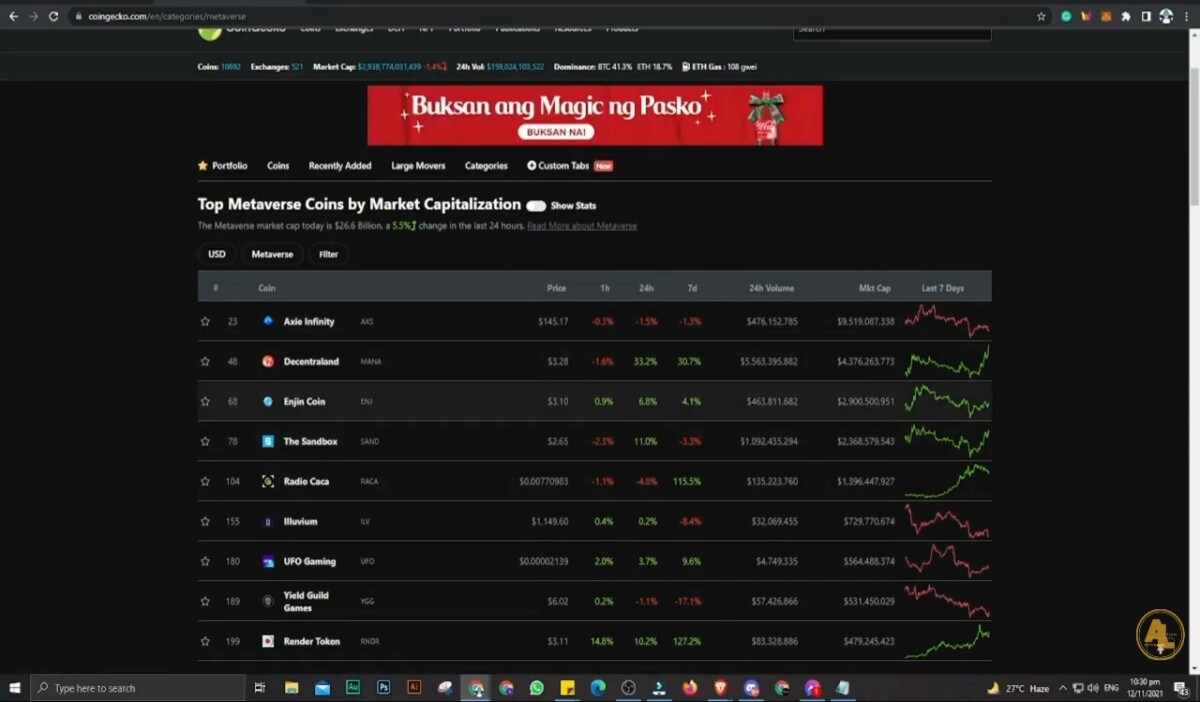
Task: Switch to the Recently Added tab
Action: (340, 165)
